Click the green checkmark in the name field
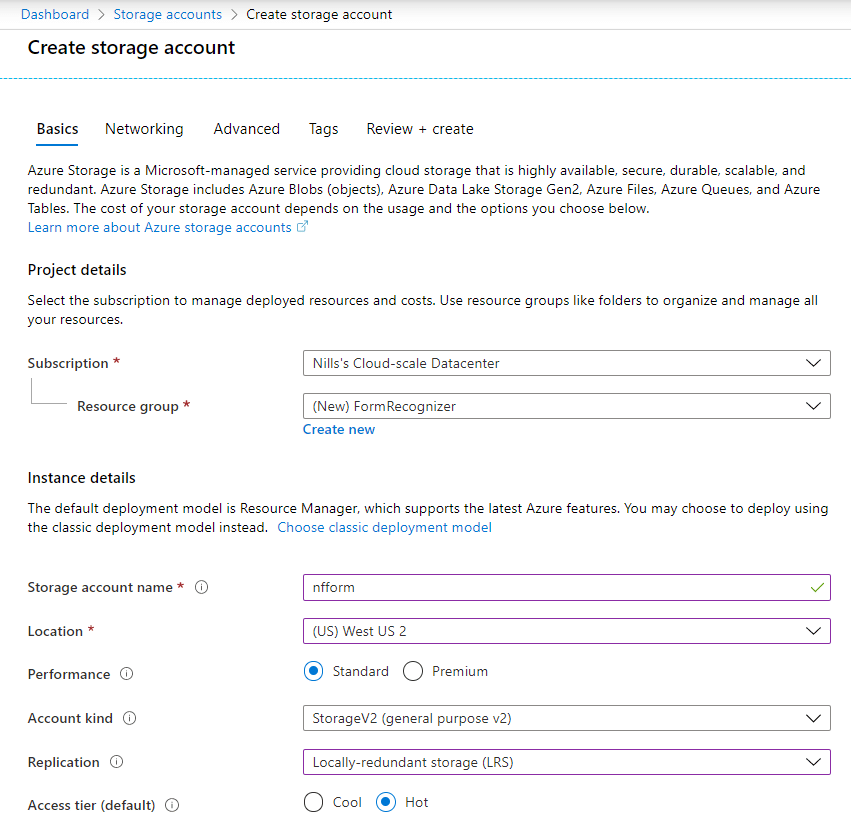851x821 pixels. coord(817,588)
